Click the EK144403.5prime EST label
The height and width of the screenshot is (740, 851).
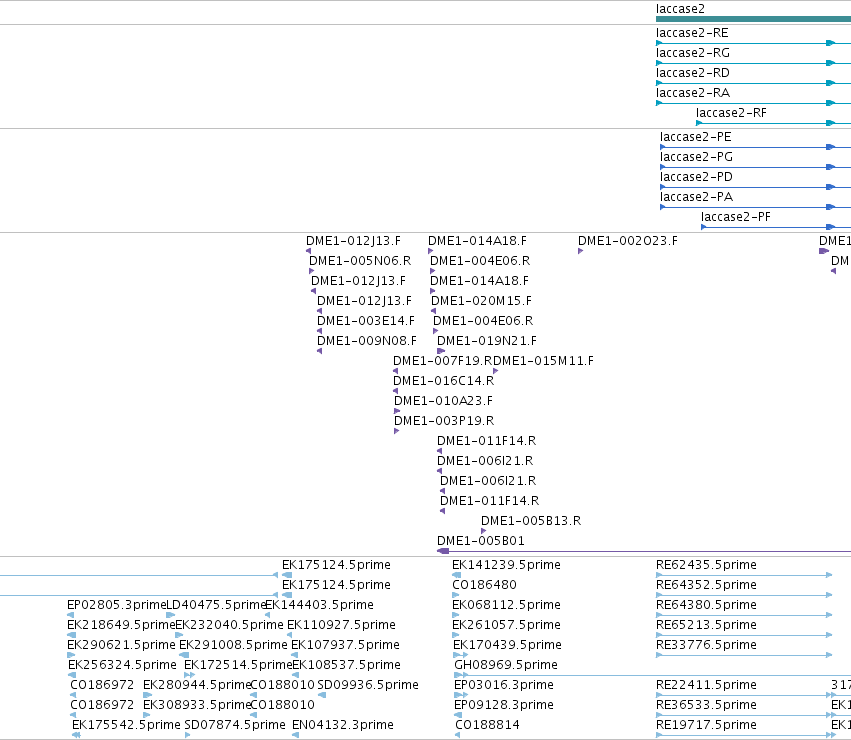pos(319,605)
